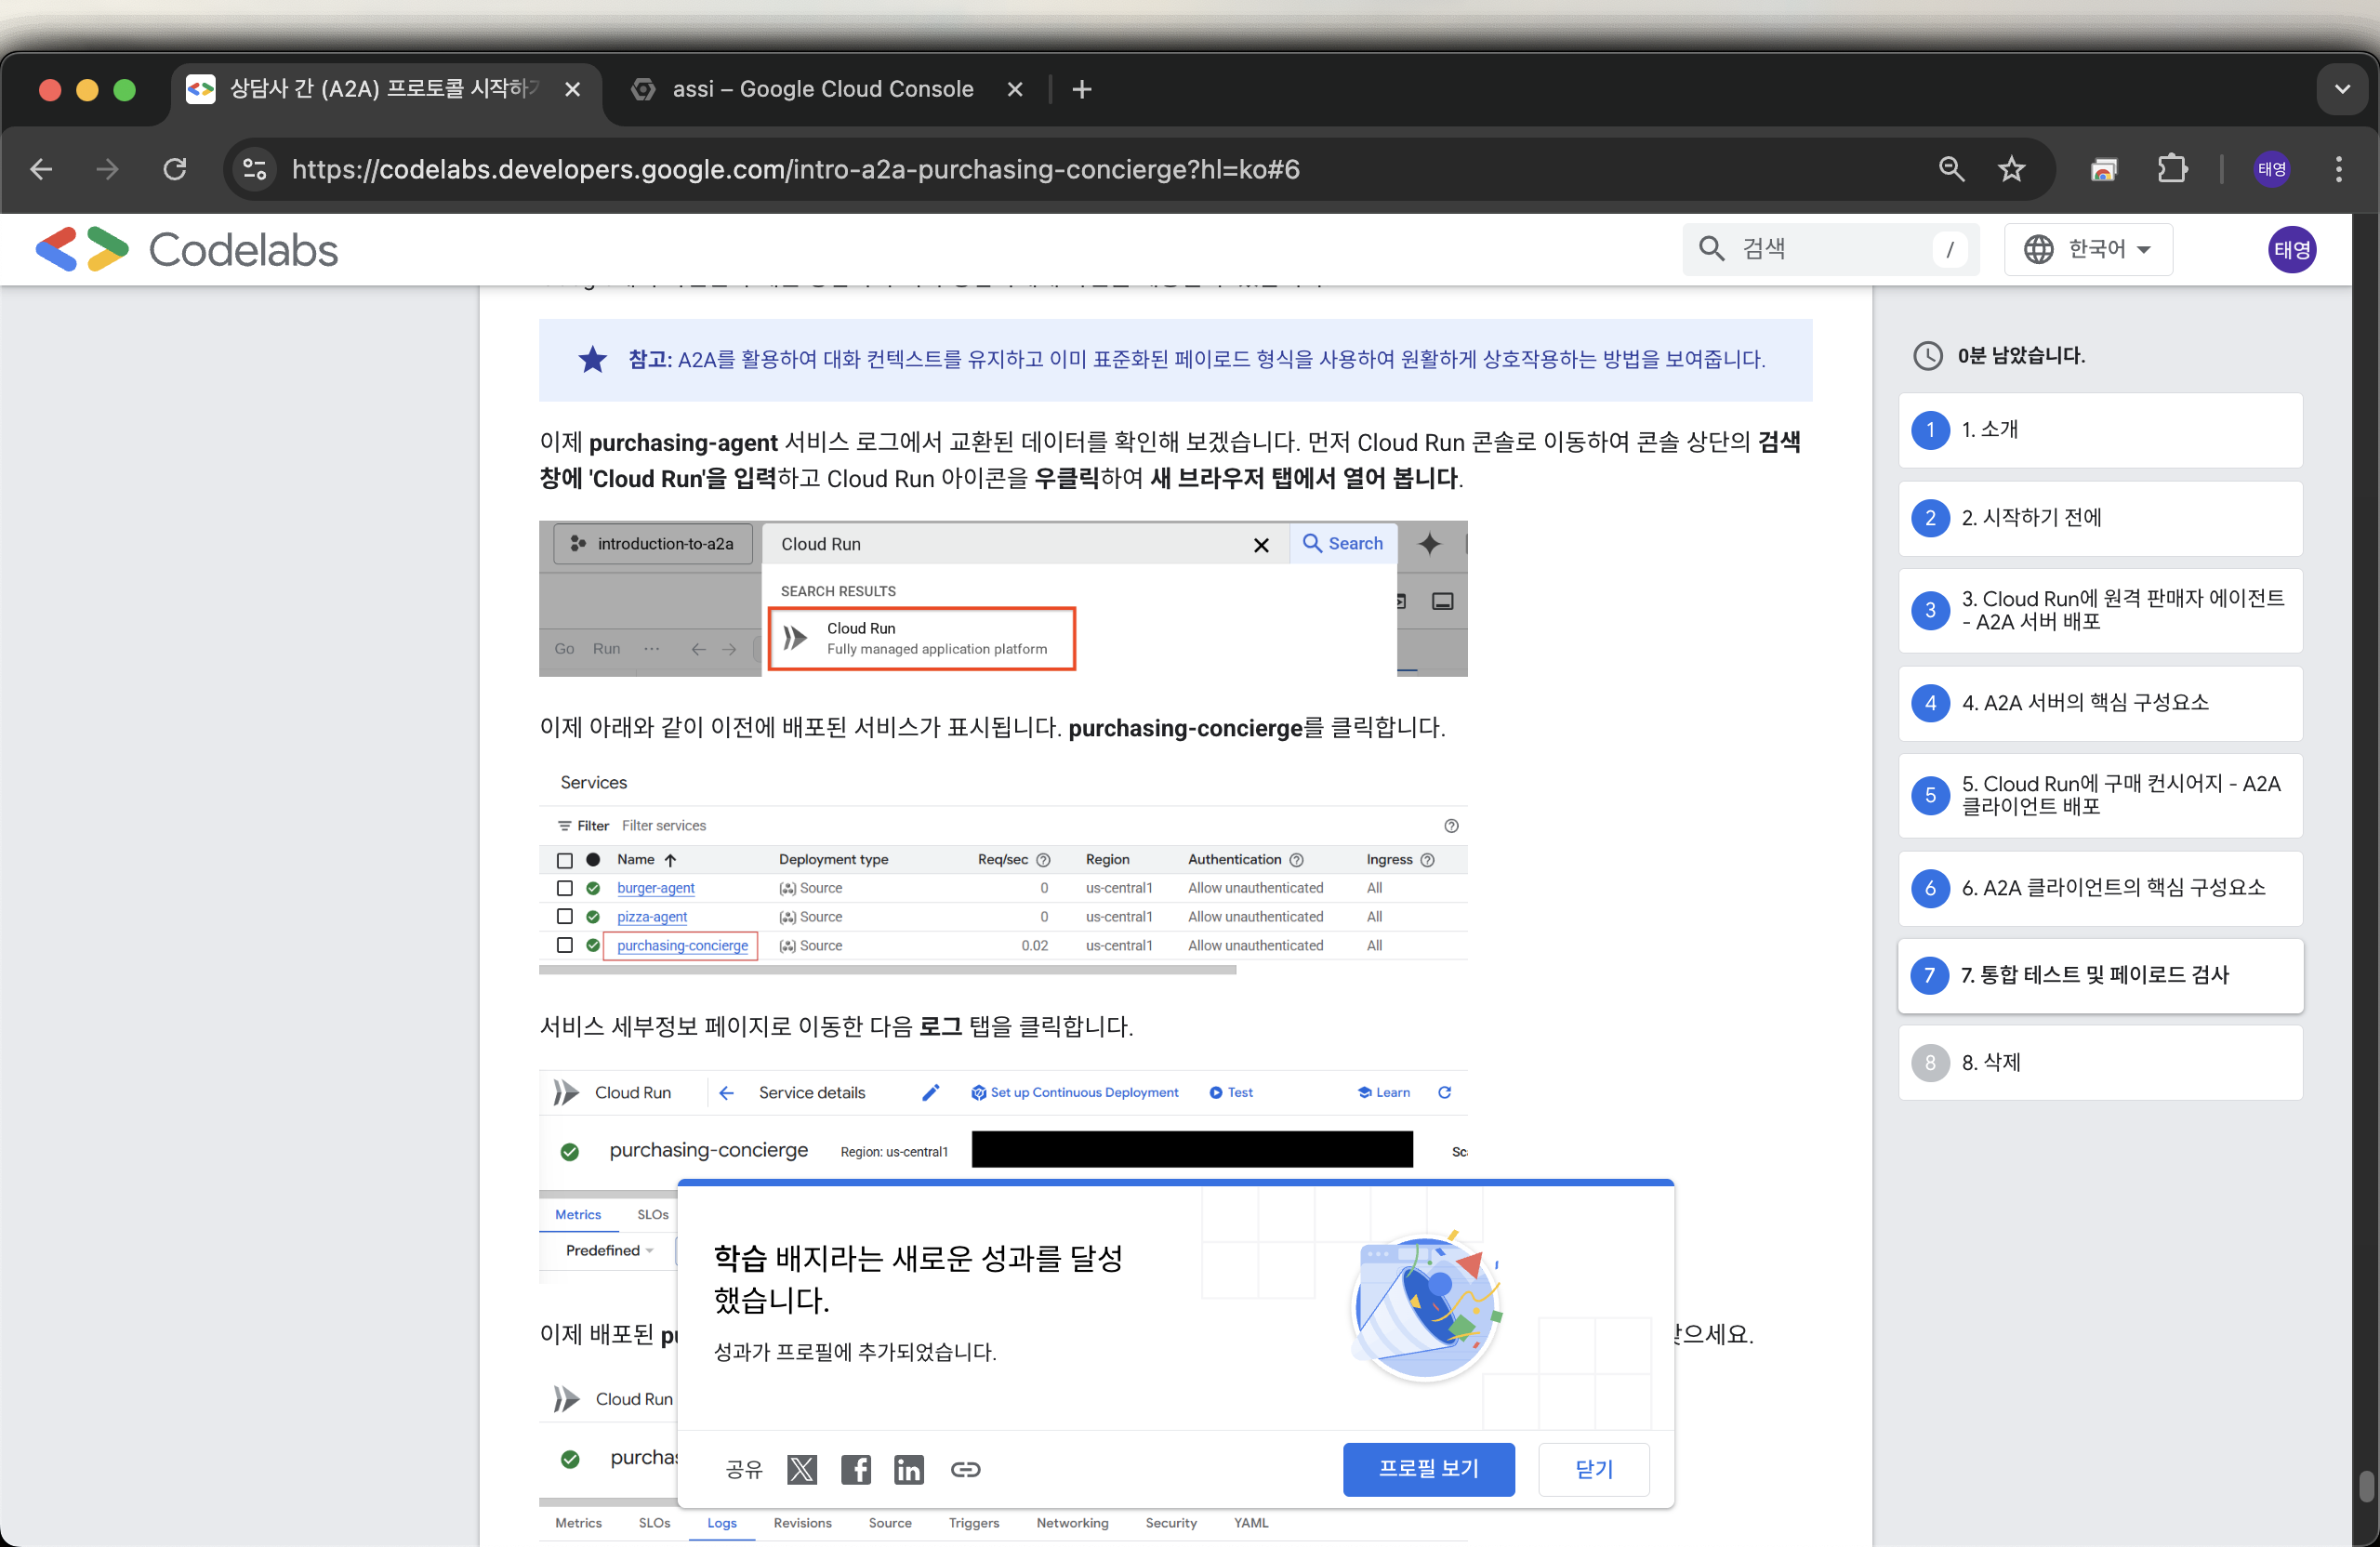Image resolution: width=2380 pixels, height=1547 pixels.
Task: Share the badge on X
Action: tap(802, 1469)
